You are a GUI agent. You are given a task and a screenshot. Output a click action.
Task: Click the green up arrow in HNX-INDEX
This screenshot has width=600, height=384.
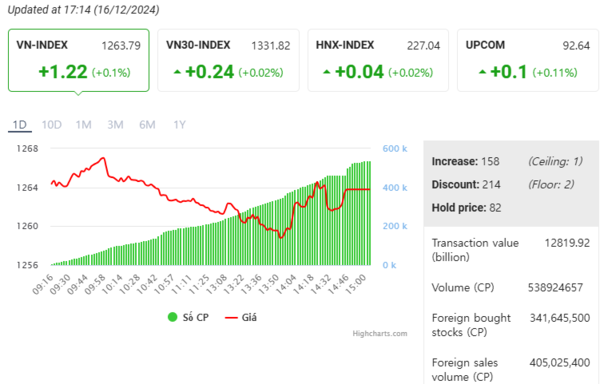tap(326, 72)
